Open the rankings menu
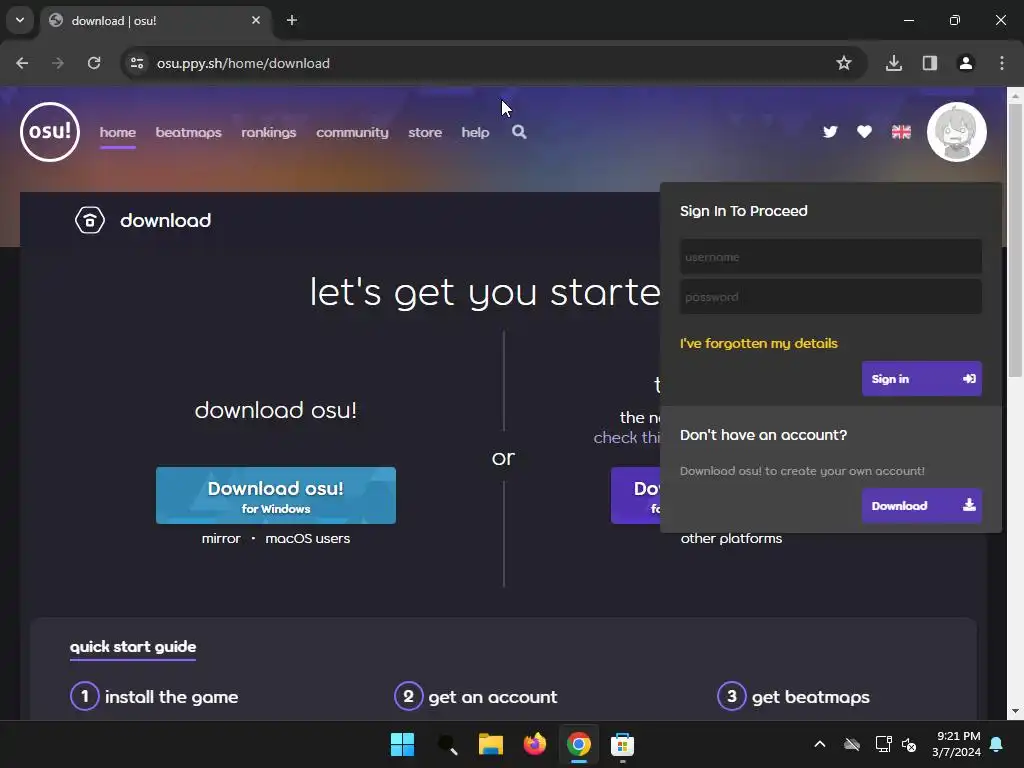 [x=269, y=133]
